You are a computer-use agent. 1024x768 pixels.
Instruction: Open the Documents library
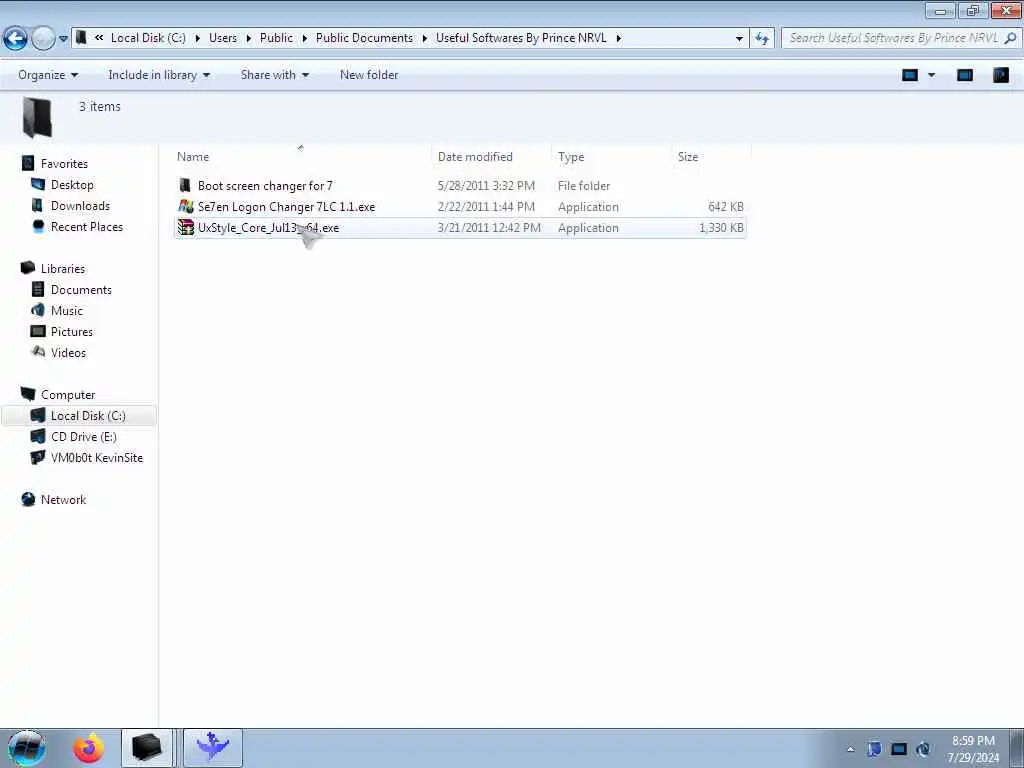(x=81, y=289)
